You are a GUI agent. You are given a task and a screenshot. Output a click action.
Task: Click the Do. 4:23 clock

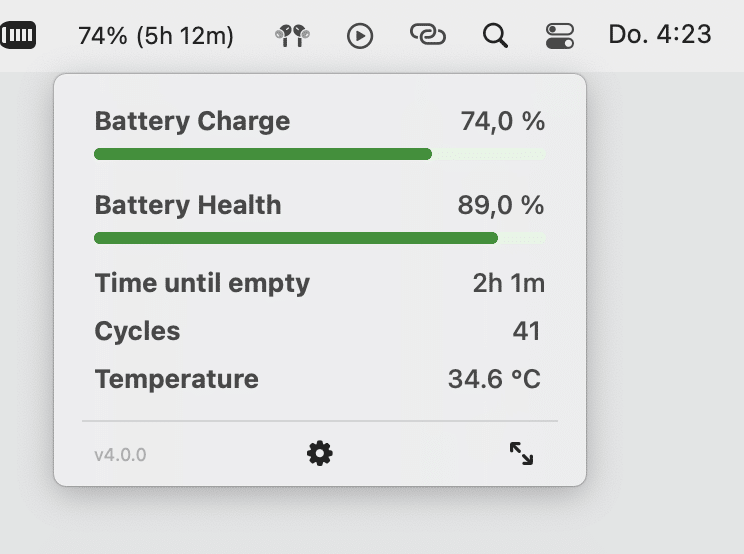point(660,35)
